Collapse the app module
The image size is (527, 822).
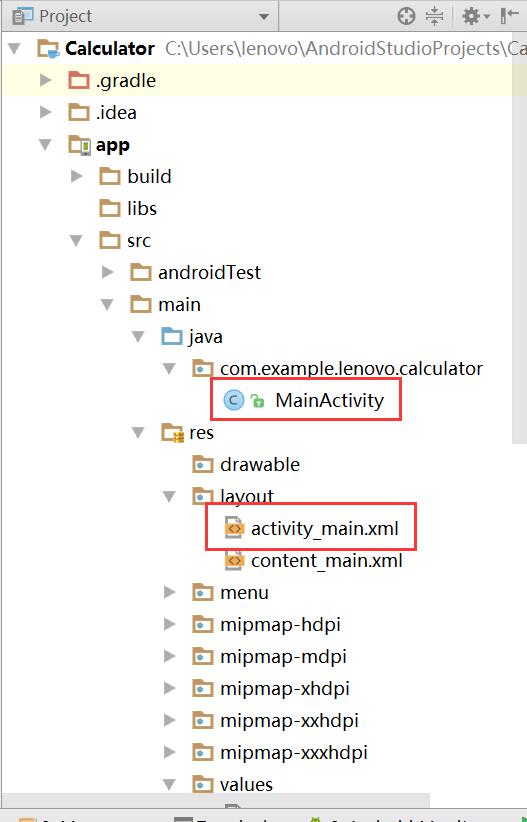click(46, 145)
